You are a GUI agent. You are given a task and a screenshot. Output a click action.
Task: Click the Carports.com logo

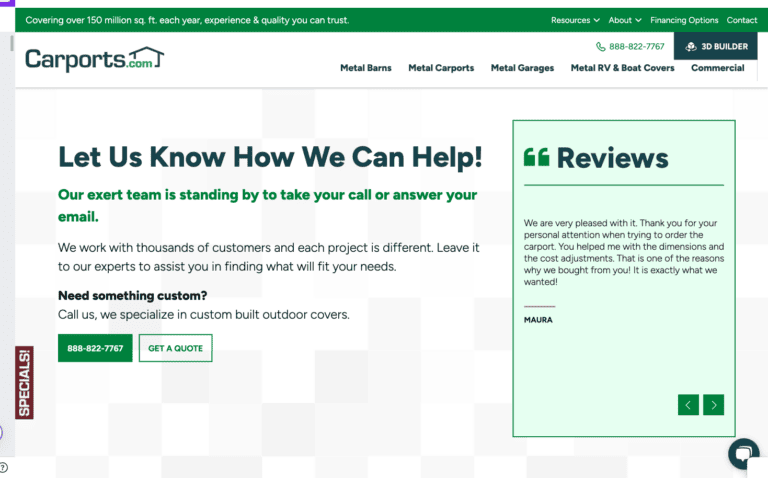pyautogui.click(x=95, y=60)
